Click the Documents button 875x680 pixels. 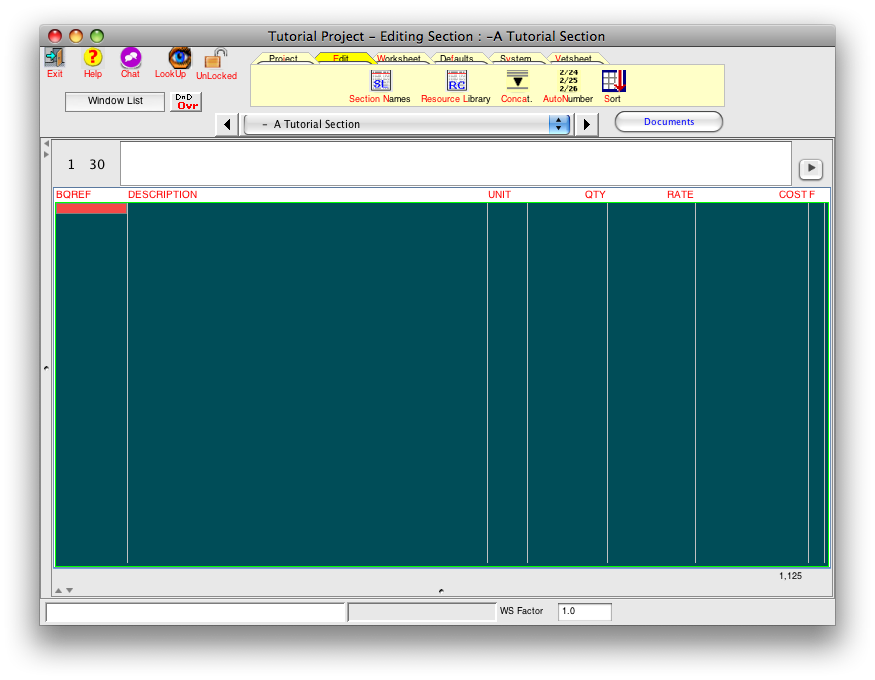point(669,122)
